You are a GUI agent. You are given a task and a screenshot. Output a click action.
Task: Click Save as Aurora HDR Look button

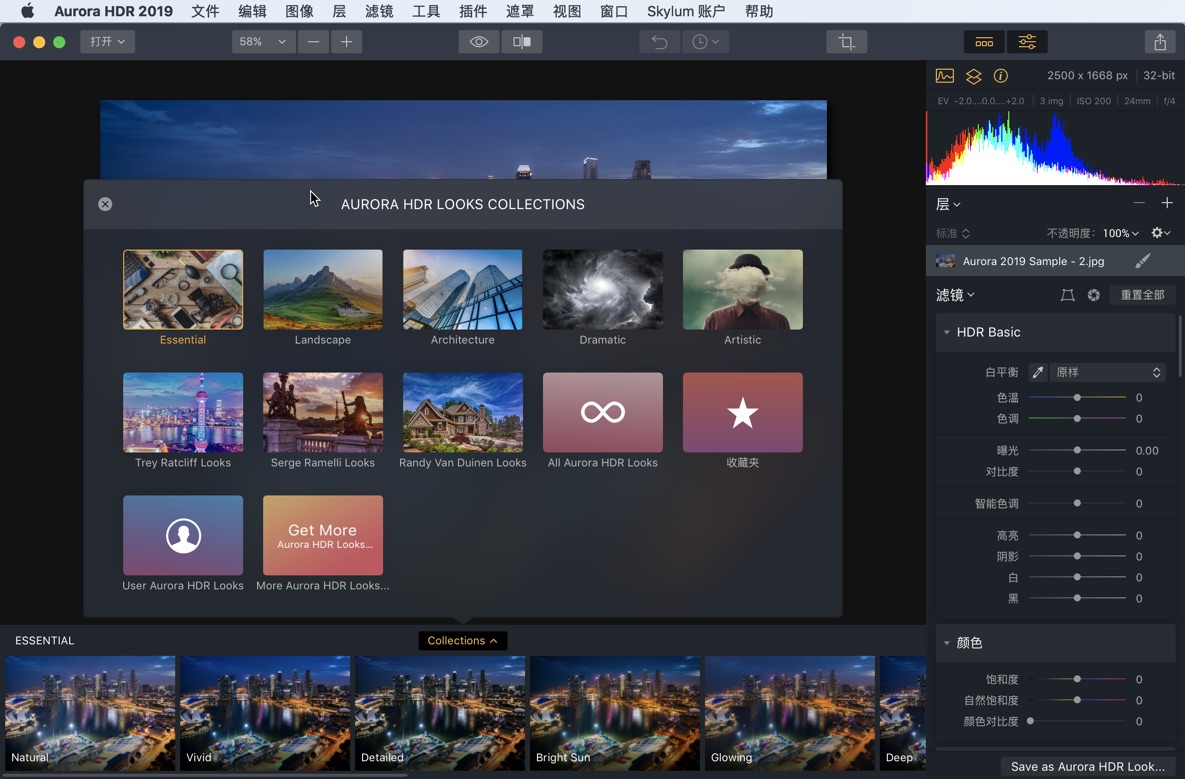(1088, 766)
